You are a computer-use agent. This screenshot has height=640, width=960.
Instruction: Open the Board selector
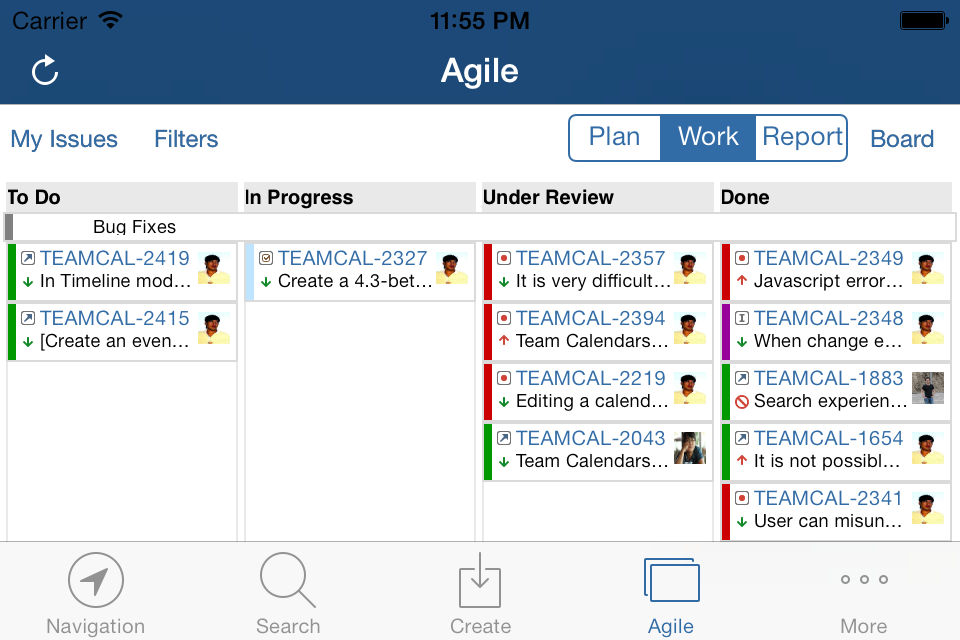(902, 139)
